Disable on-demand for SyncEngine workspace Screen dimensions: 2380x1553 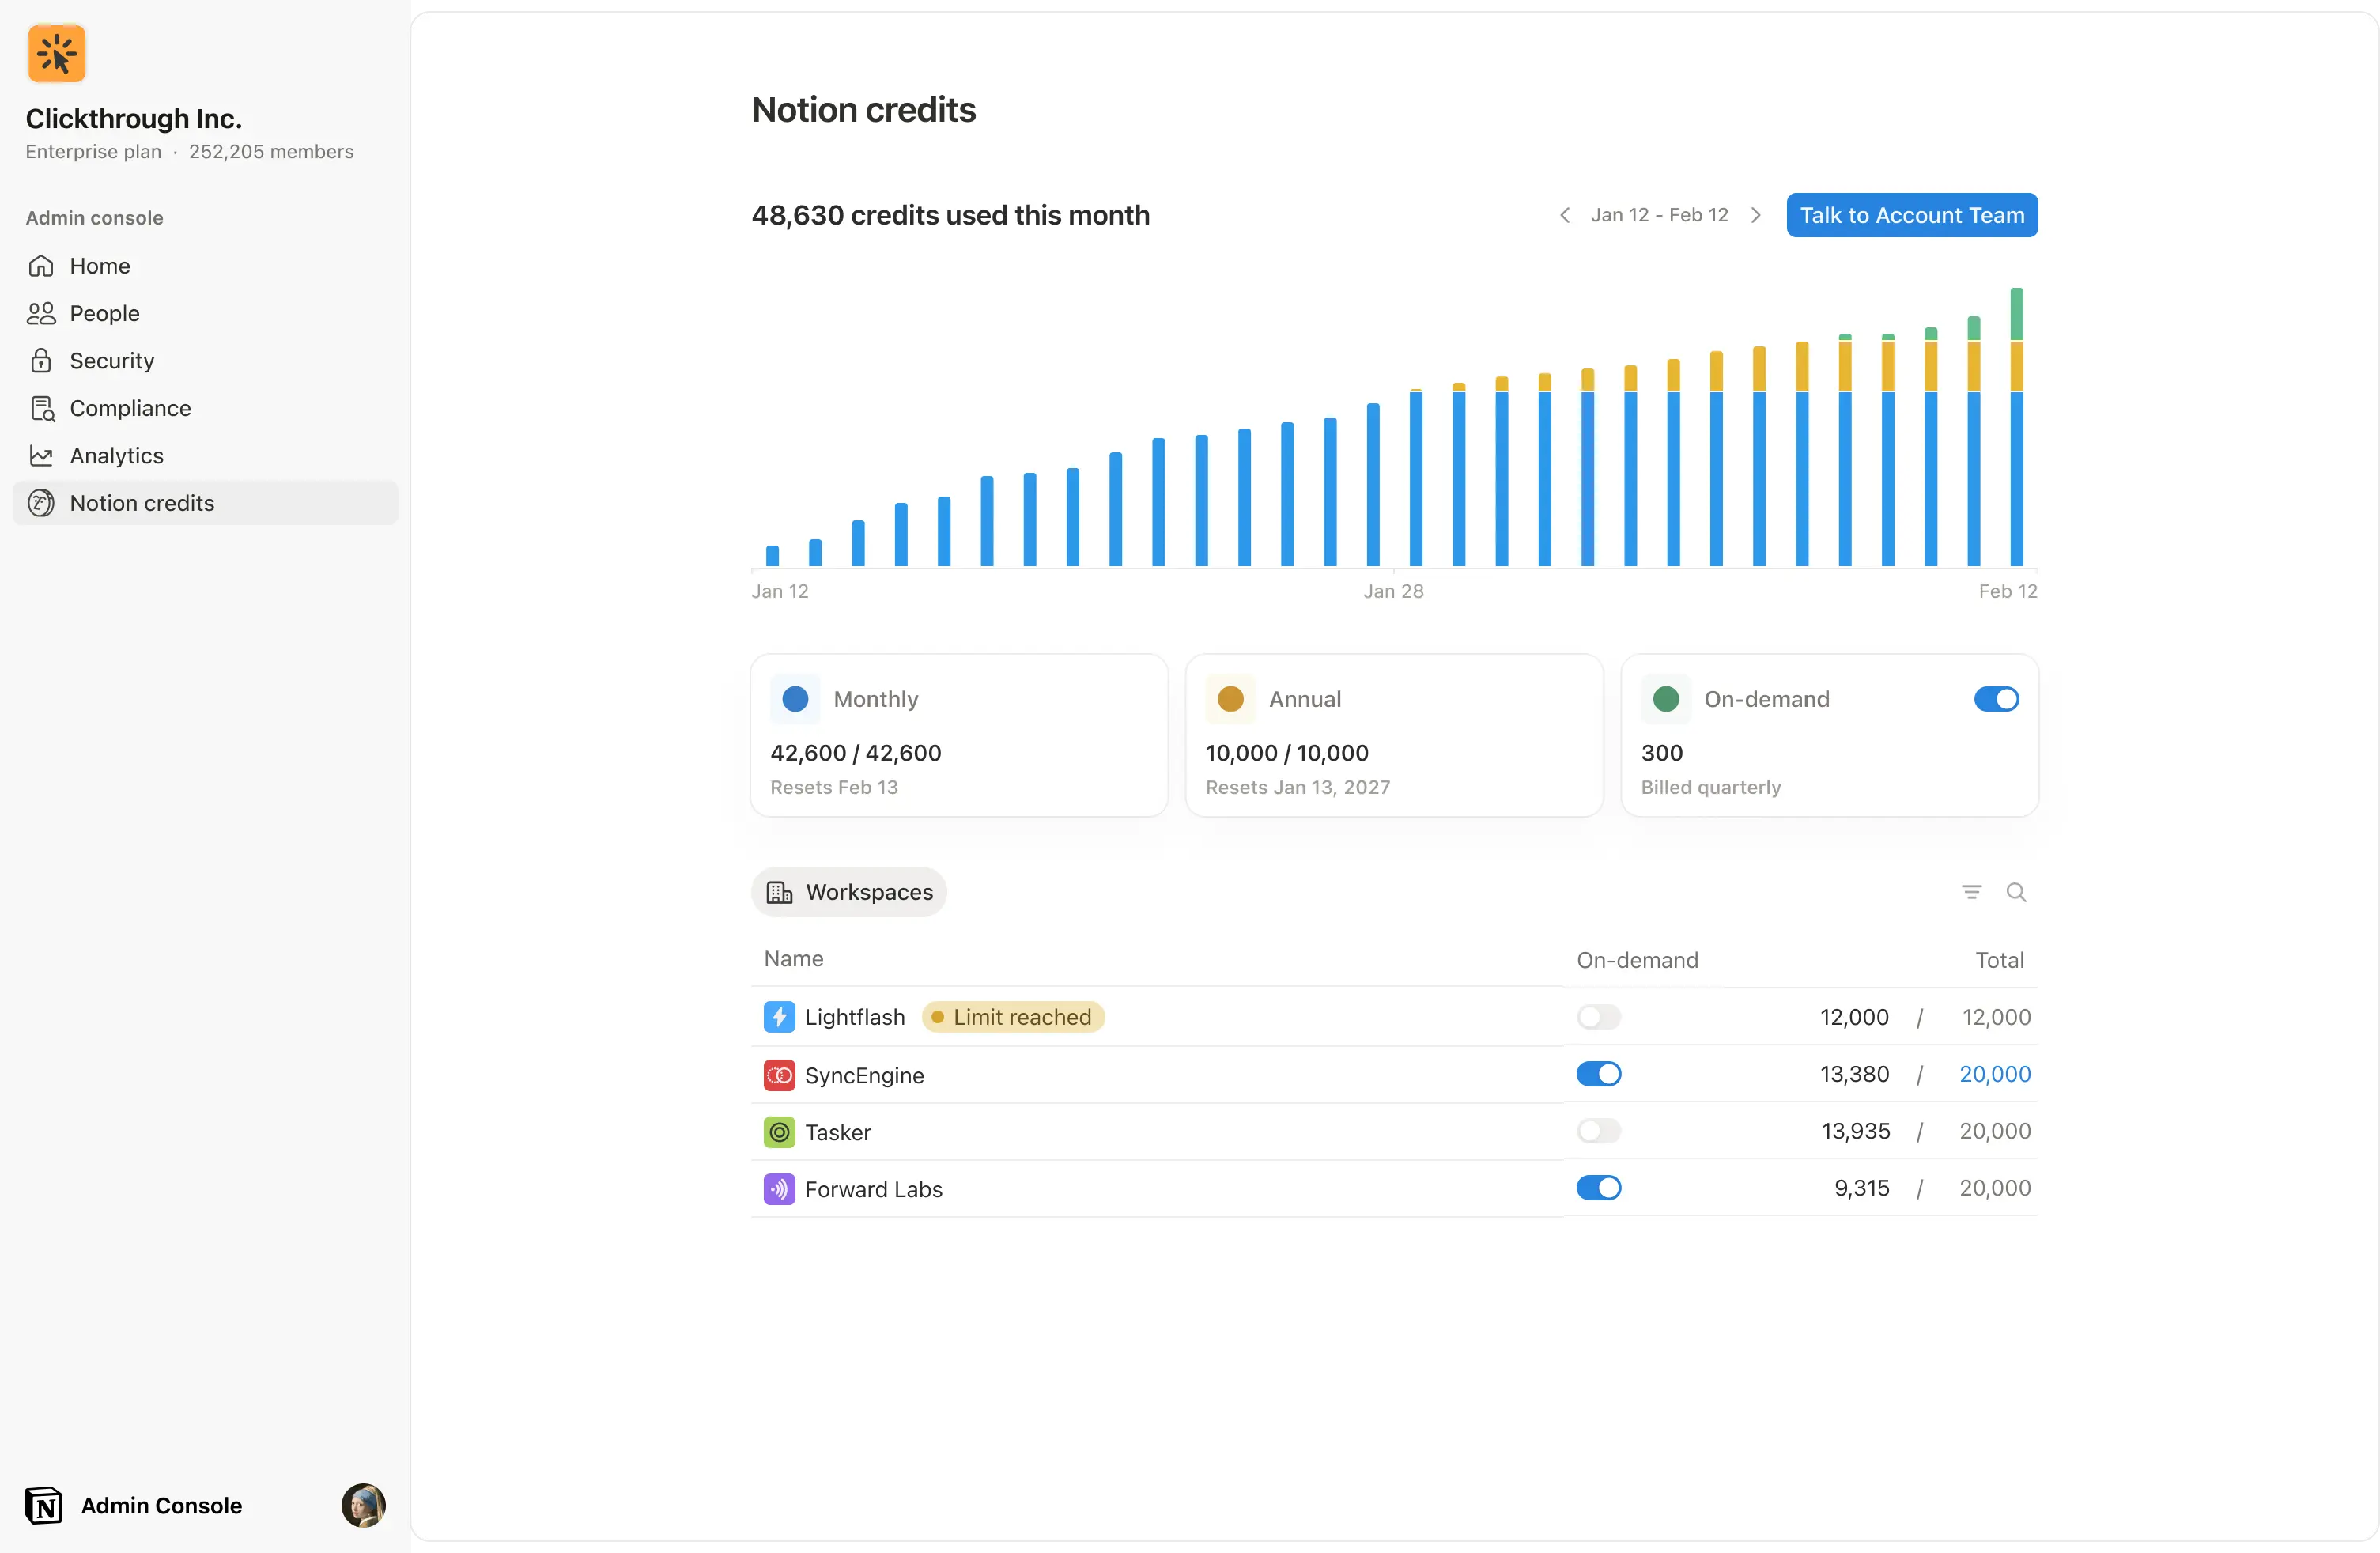[x=1598, y=1074]
